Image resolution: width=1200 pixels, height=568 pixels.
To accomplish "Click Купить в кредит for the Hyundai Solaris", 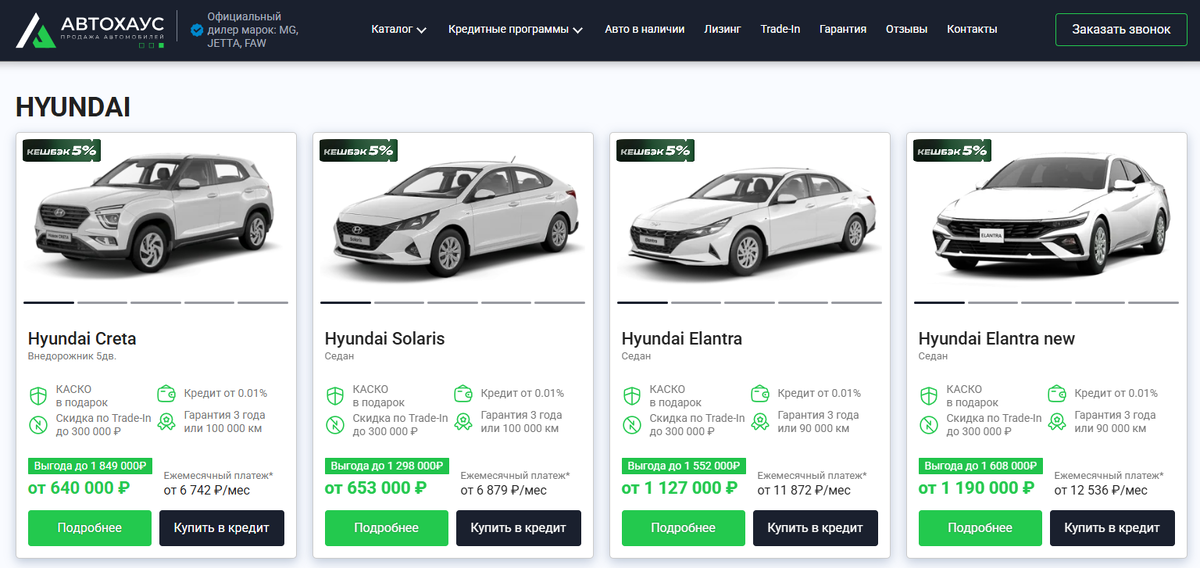I will point(518,528).
